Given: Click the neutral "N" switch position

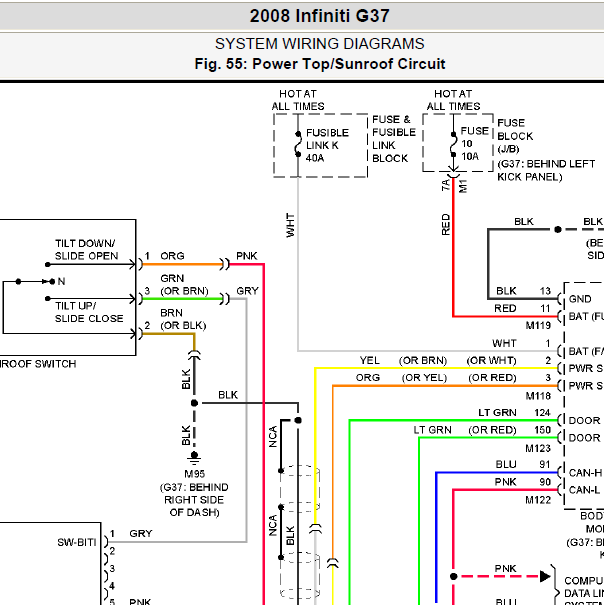Looking at the screenshot, I should click(61, 281).
